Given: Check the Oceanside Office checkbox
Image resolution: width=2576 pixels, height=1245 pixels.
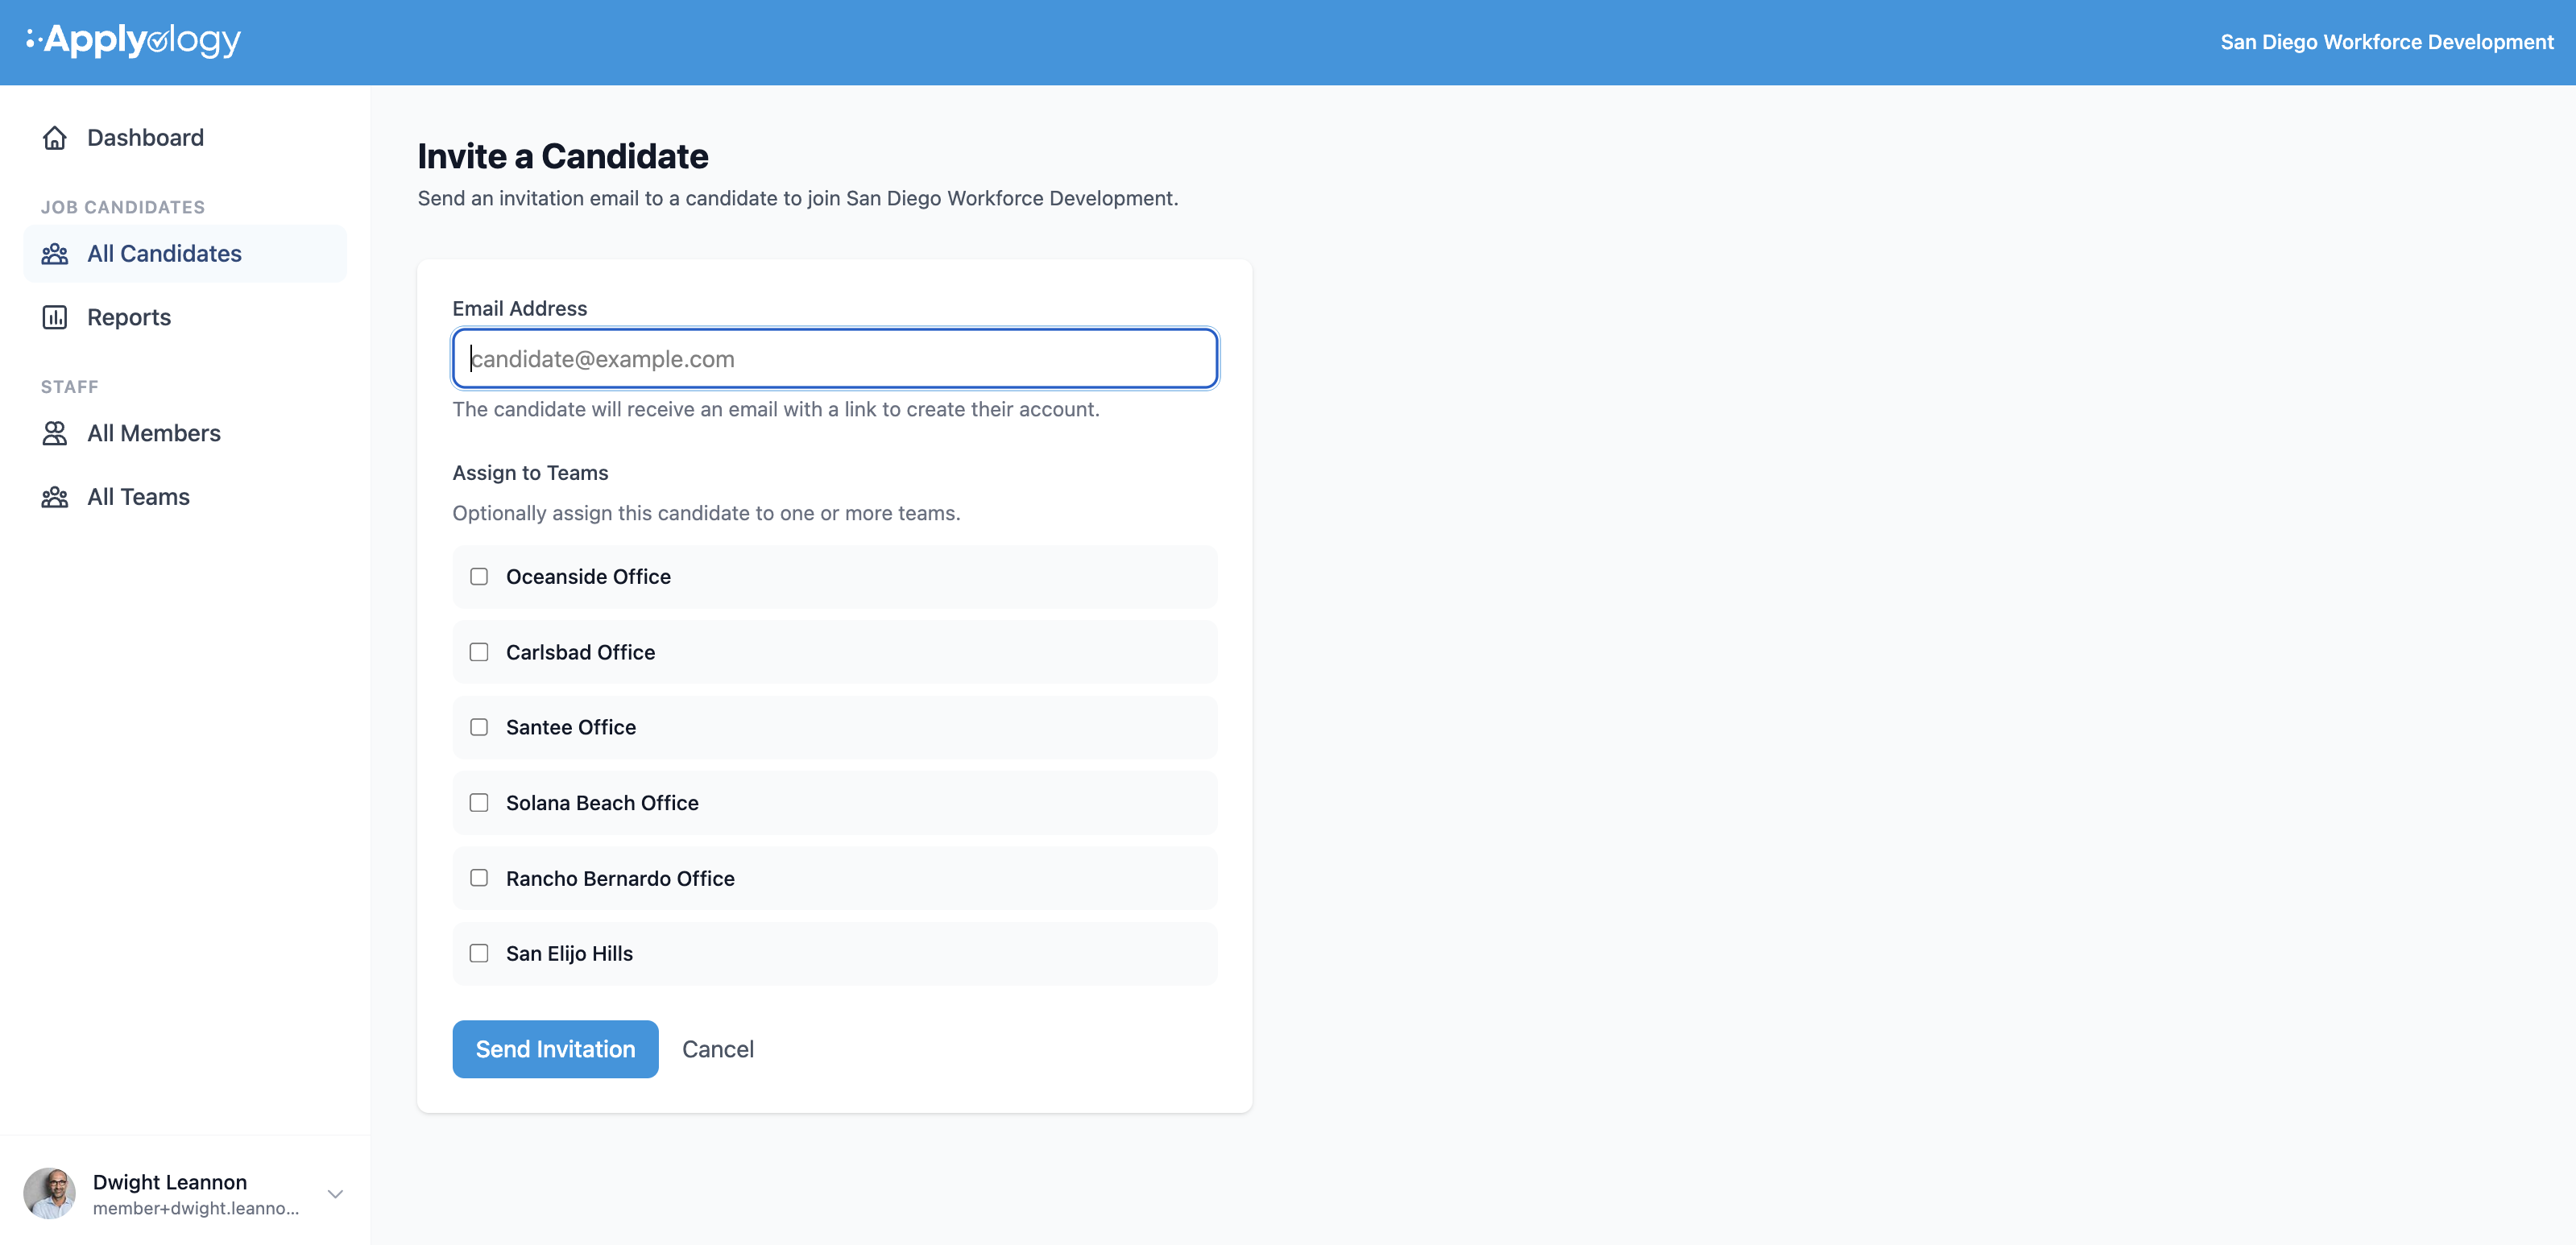Looking at the screenshot, I should click(479, 577).
